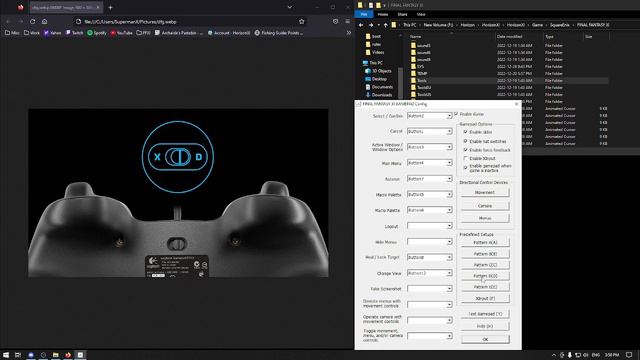Open the Share ribbon tab in Explorer

[x=402, y=14]
